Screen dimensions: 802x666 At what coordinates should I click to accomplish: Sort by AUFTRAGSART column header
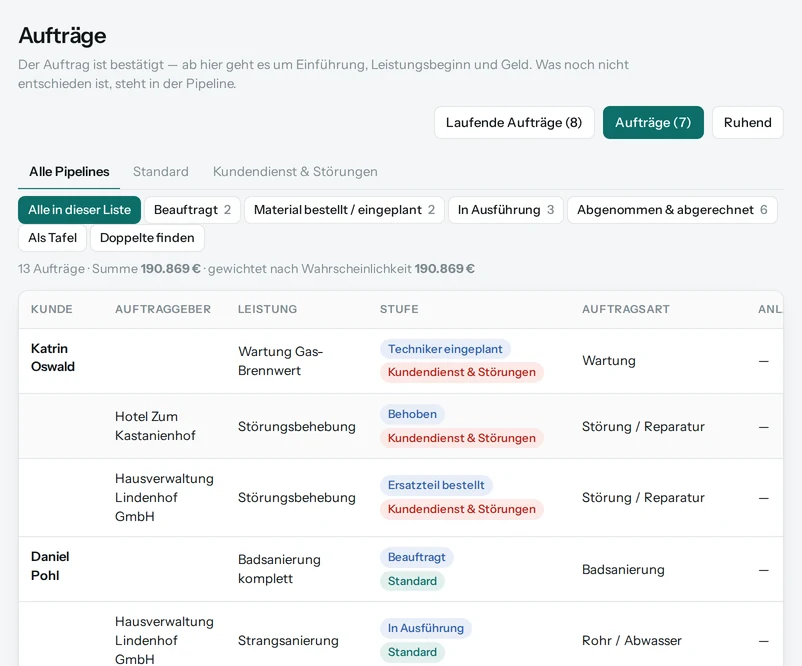pos(626,309)
